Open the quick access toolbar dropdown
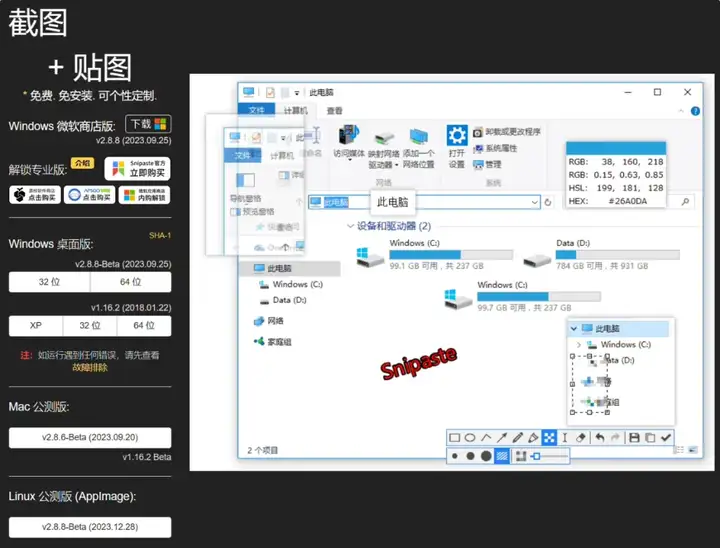The image size is (720, 548). point(297,93)
